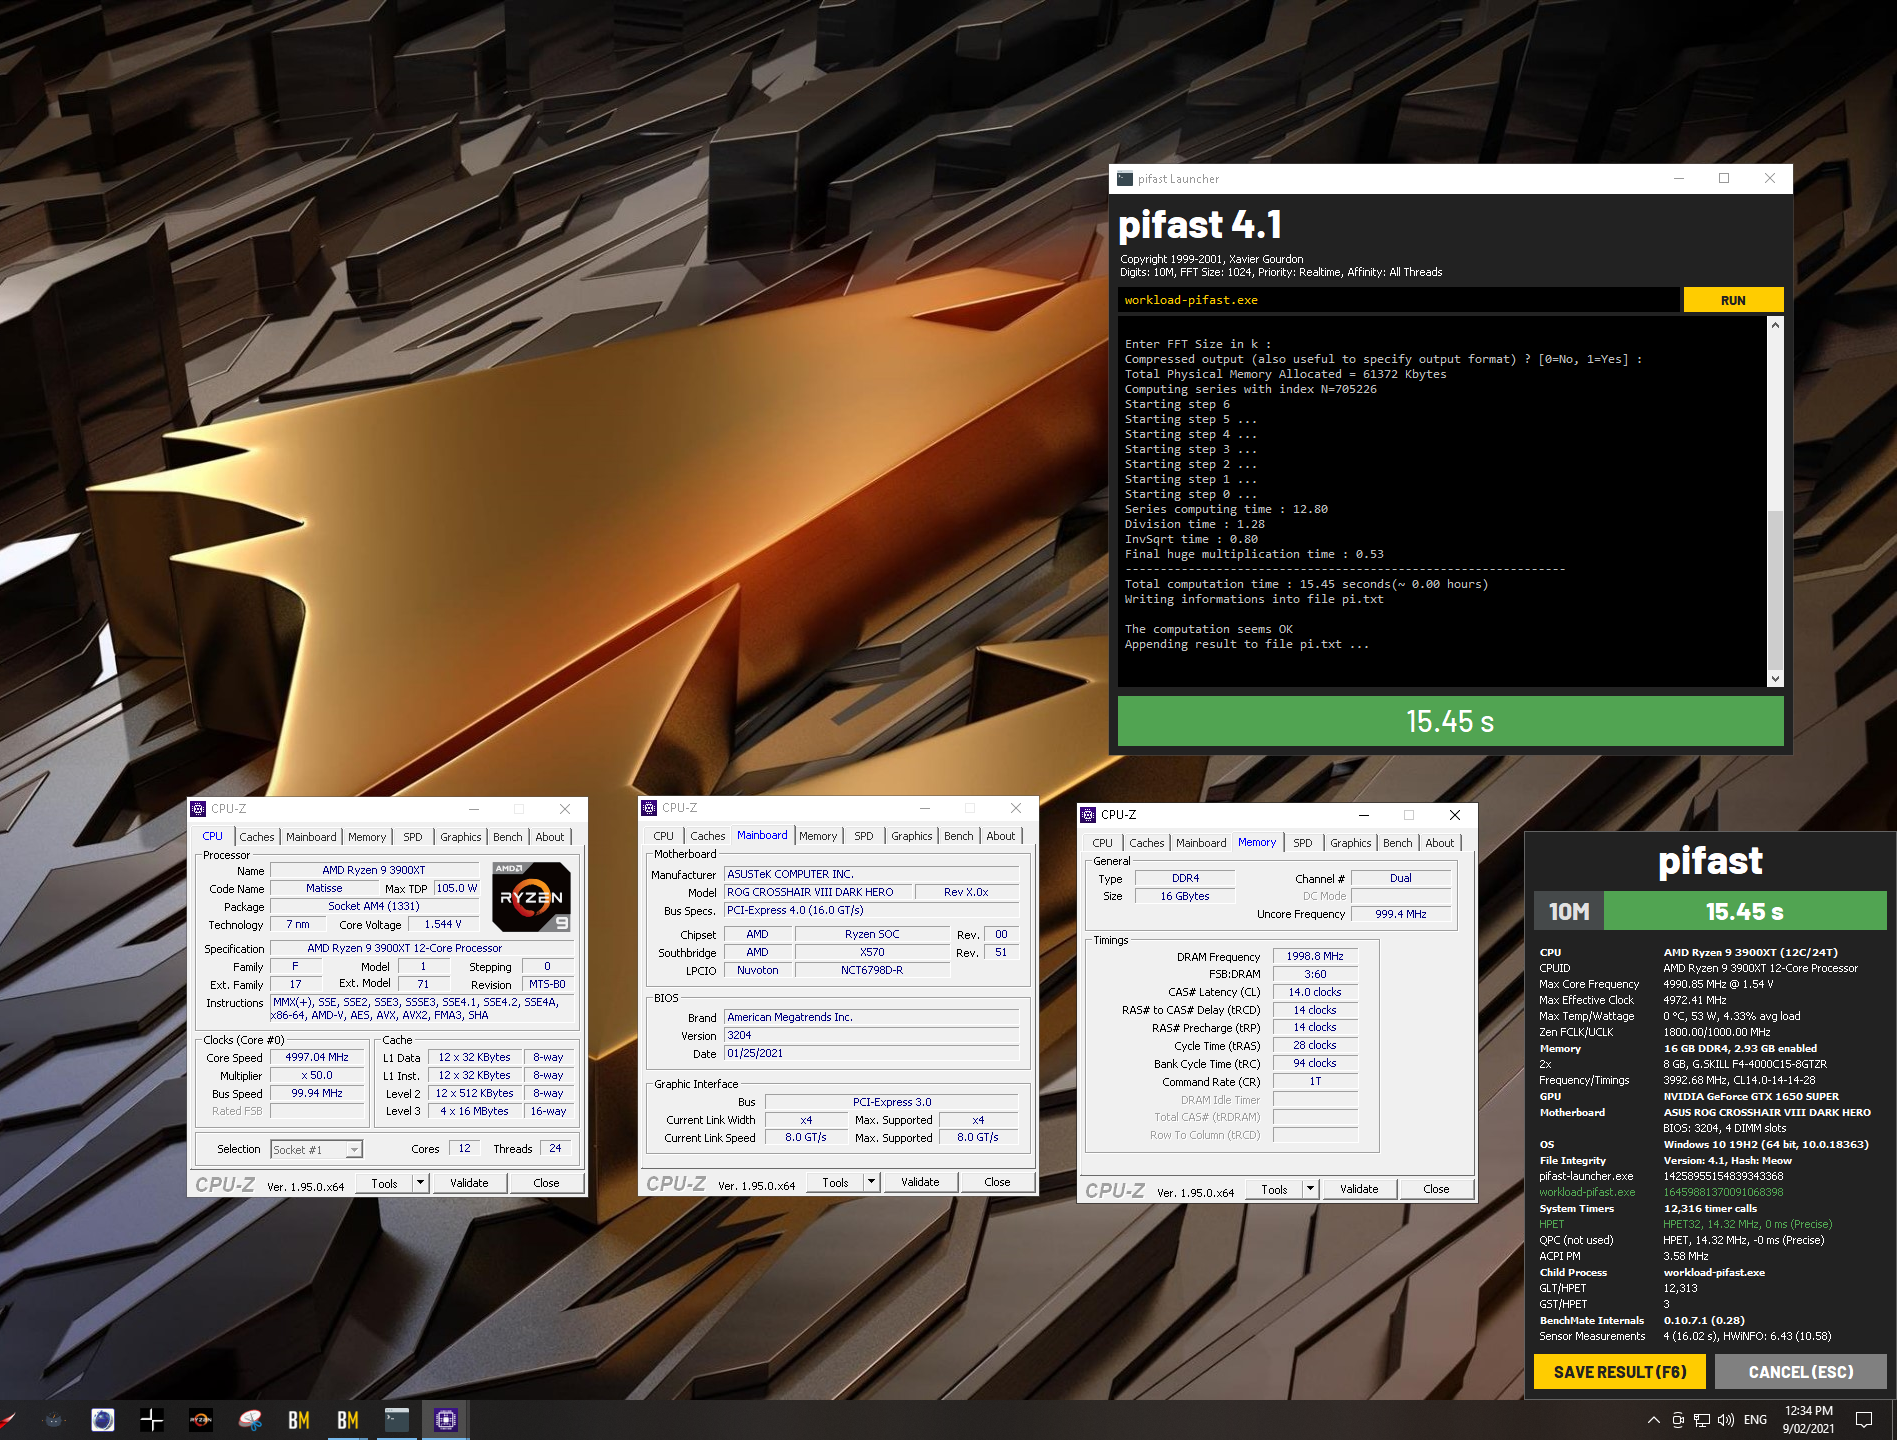
Task: Click the console scrollbar thumb in pifast Launcher
Action: click(1775, 590)
